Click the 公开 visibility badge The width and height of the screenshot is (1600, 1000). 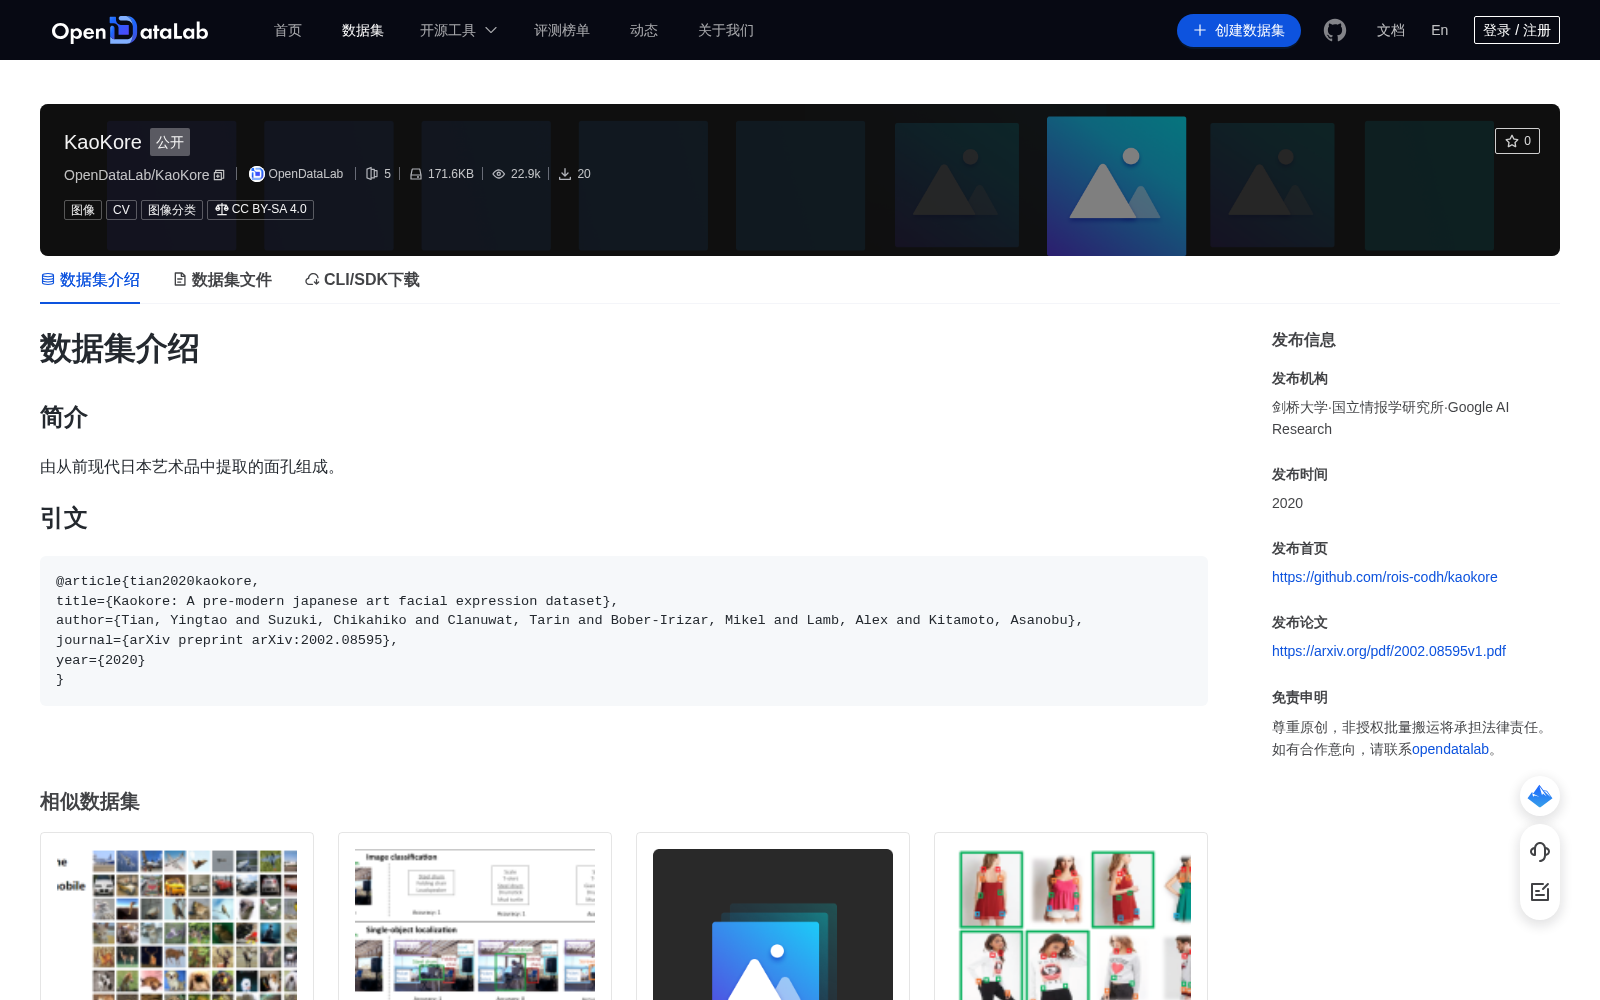[170, 142]
